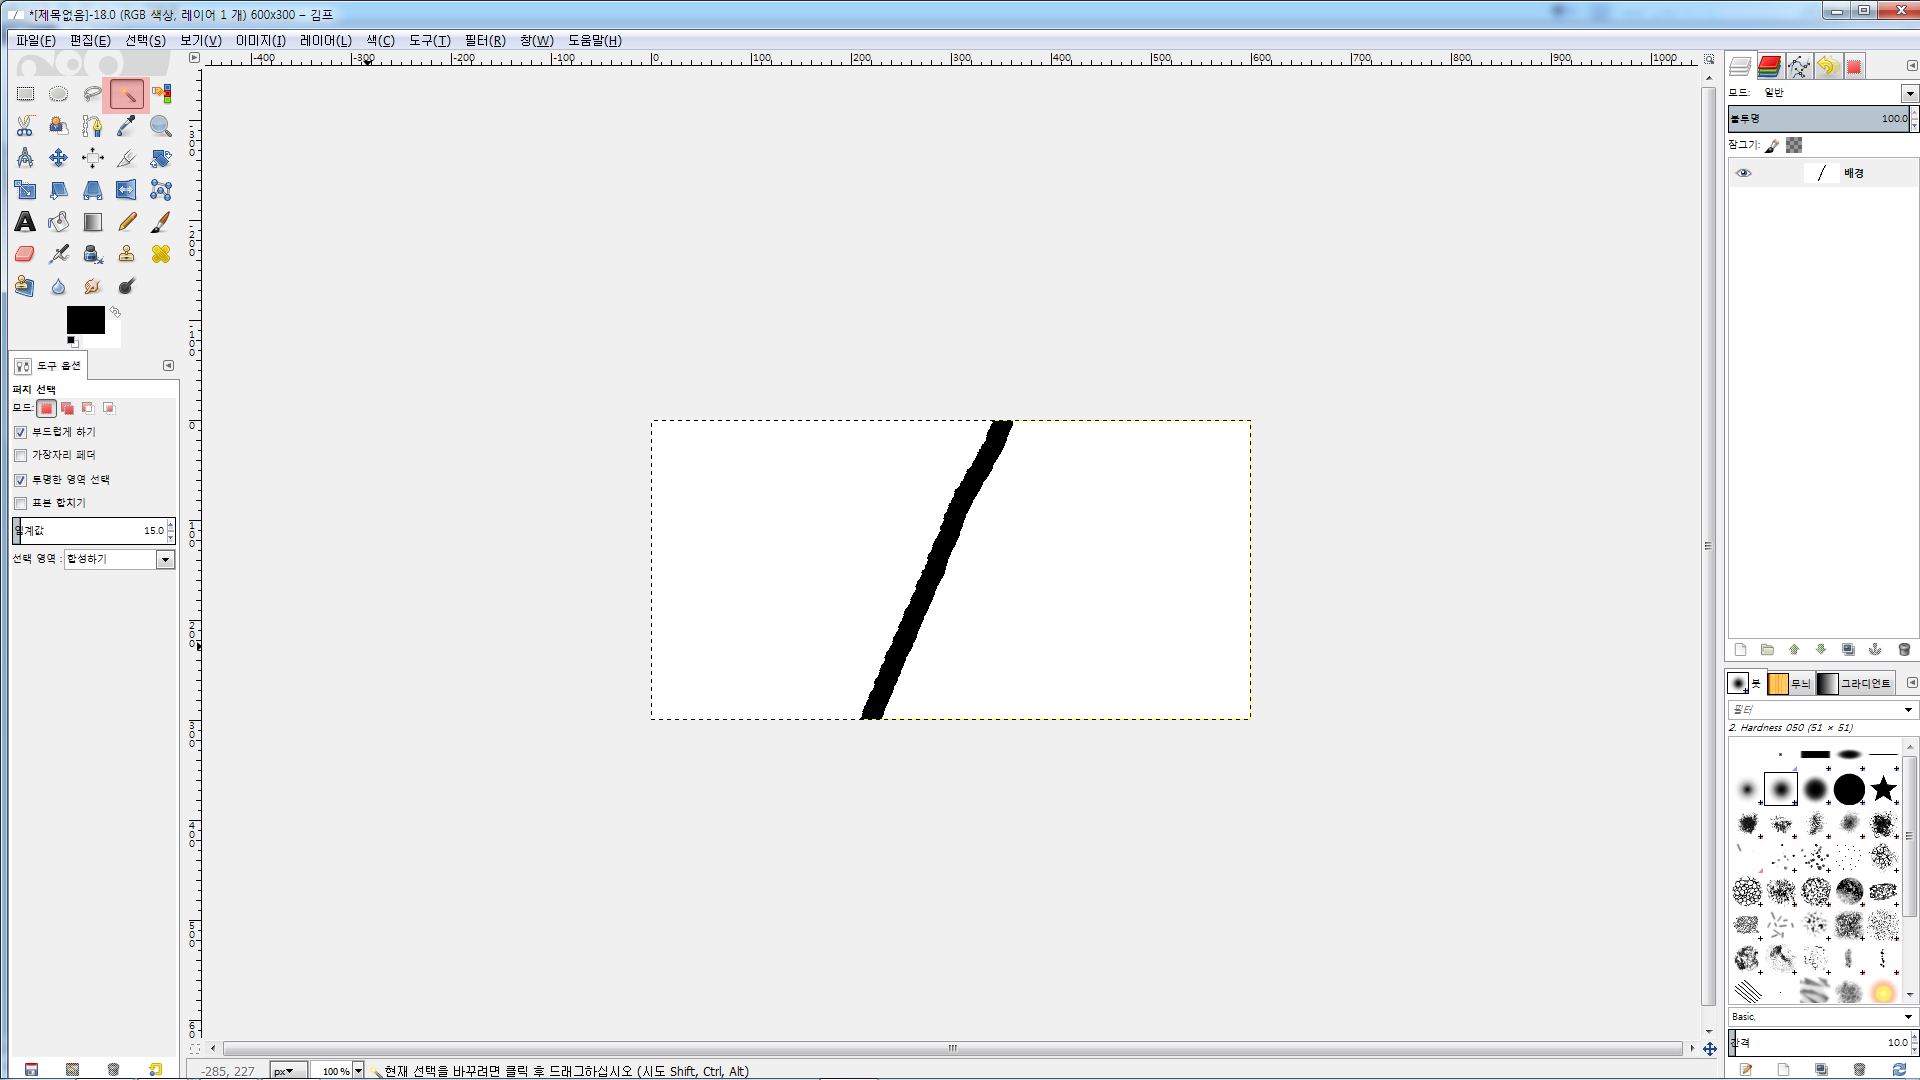Select the Perspective tool

[93, 190]
